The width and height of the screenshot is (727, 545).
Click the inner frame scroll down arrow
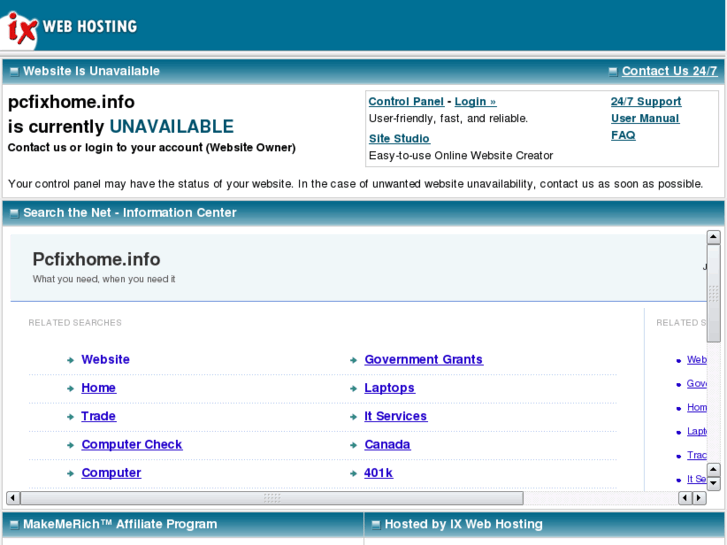(713, 483)
